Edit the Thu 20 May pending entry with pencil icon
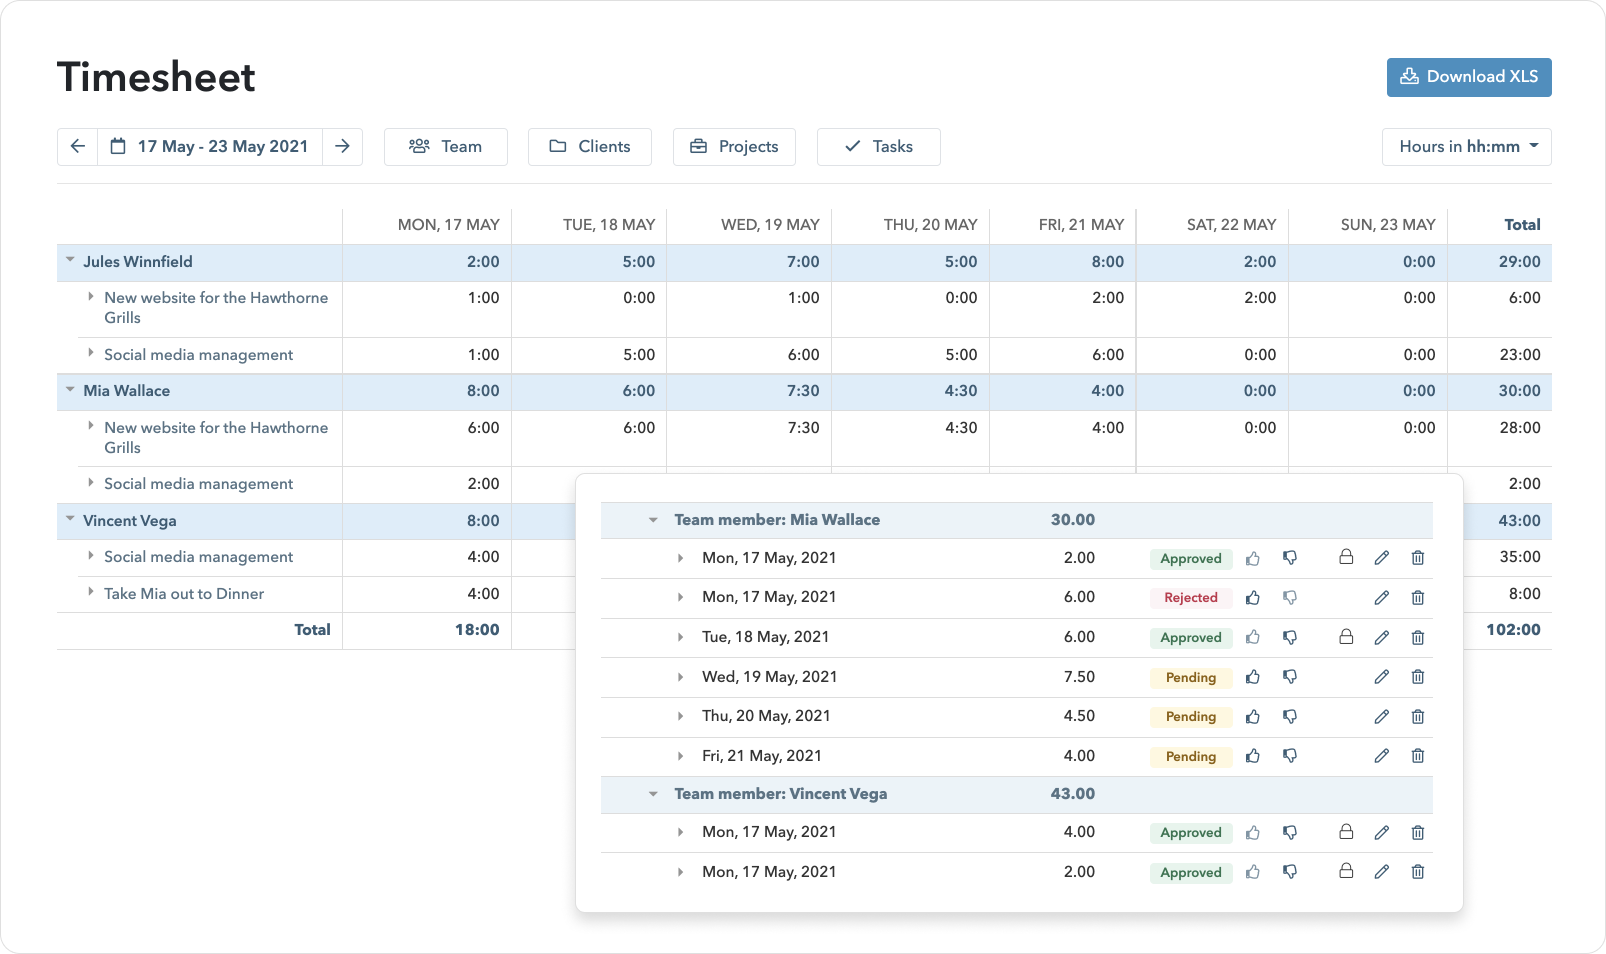 click(1382, 716)
